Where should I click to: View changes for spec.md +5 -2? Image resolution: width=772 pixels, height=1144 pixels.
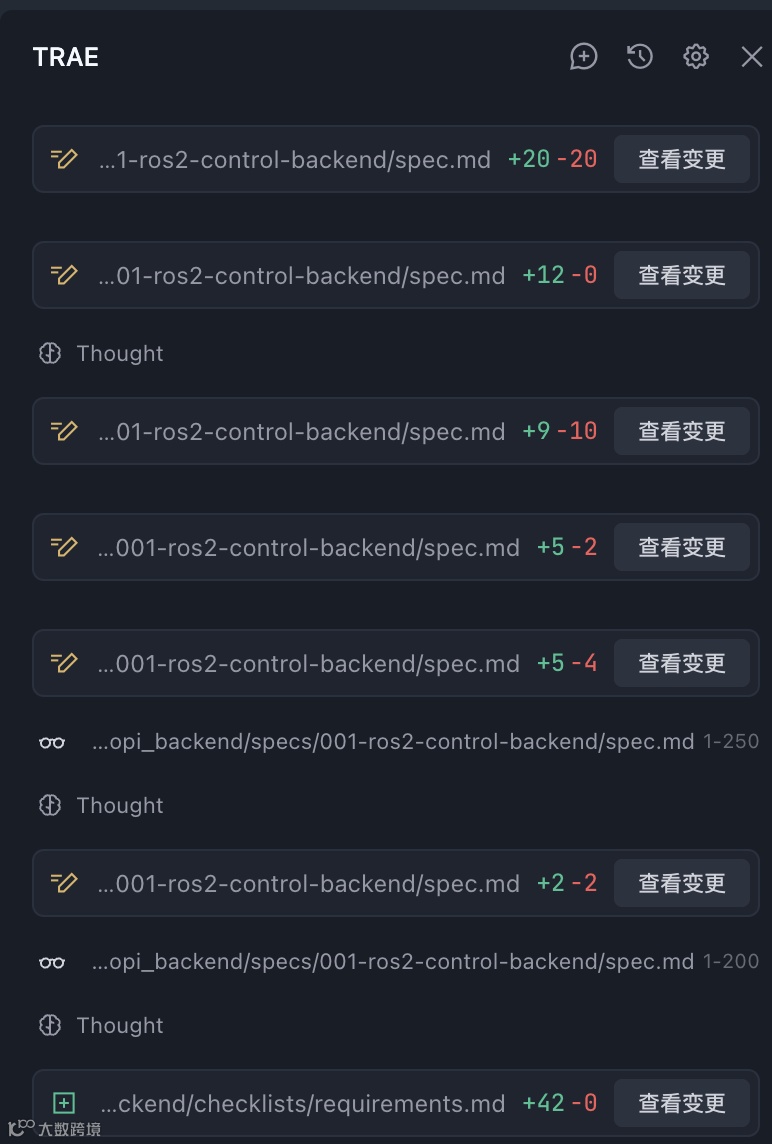click(x=682, y=547)
